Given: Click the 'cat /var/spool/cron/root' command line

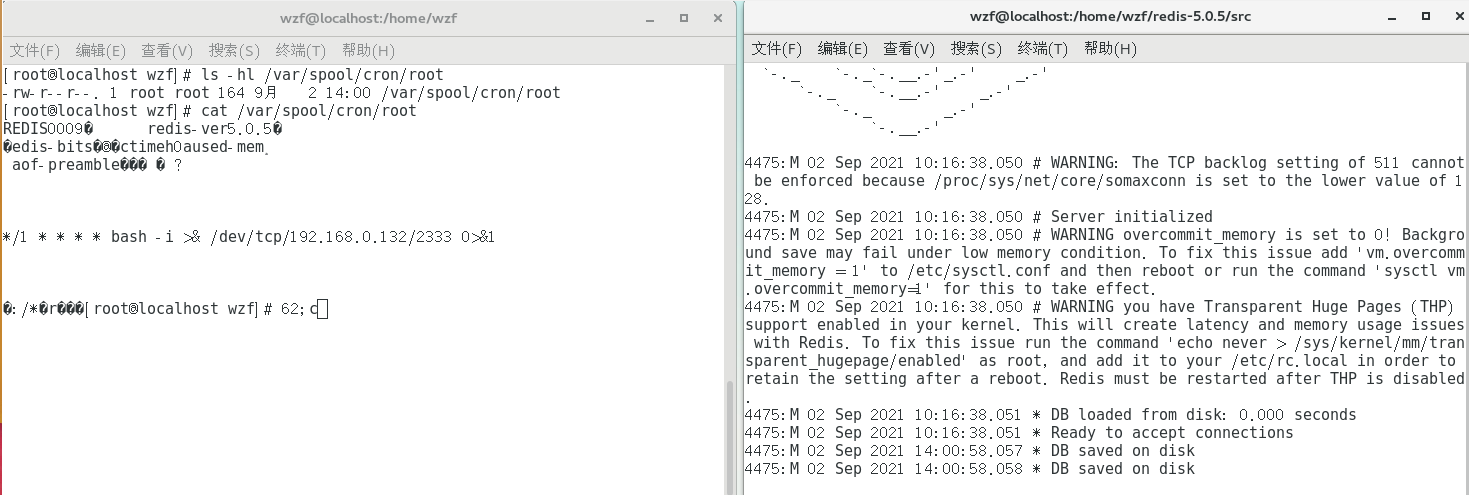Looking at the screenshot, I should pyautogui.click(x=210, y=111).
